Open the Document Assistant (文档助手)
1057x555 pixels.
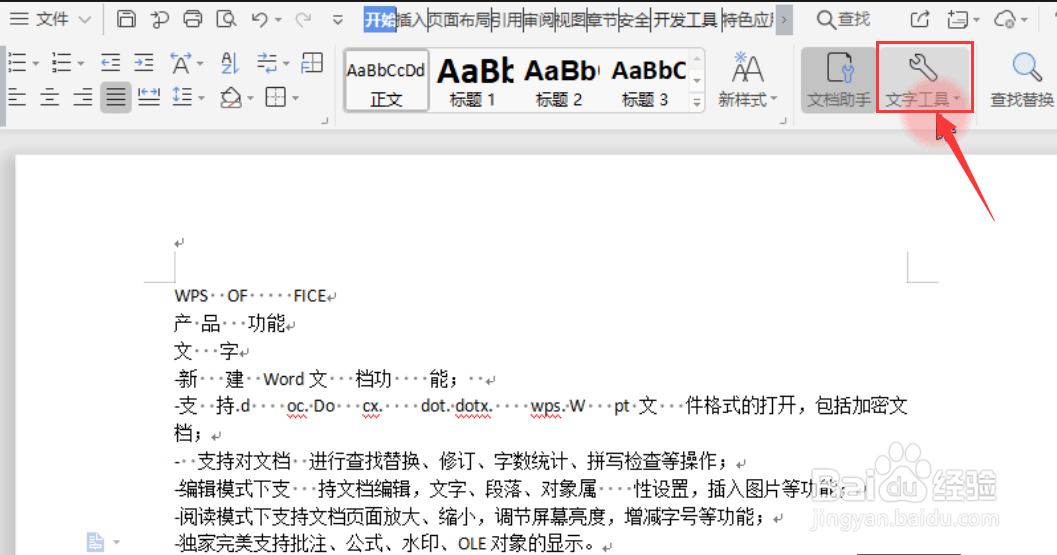click(x=839, y=79)
